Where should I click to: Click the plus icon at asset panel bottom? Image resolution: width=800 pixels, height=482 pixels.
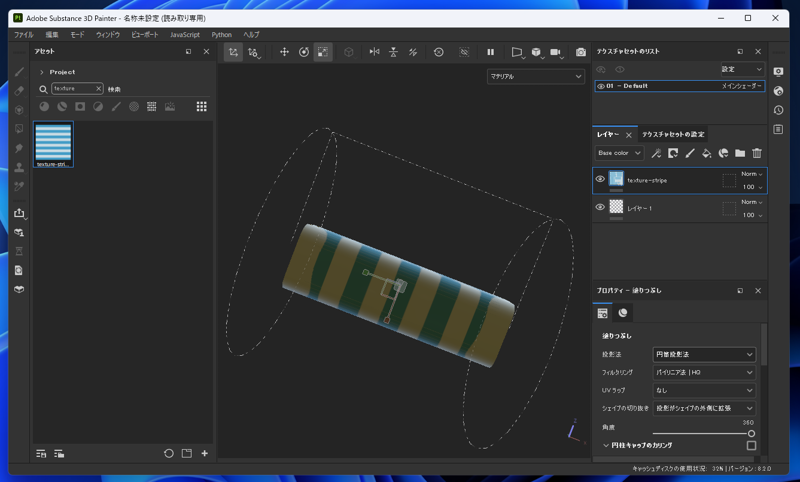point(204,453)
